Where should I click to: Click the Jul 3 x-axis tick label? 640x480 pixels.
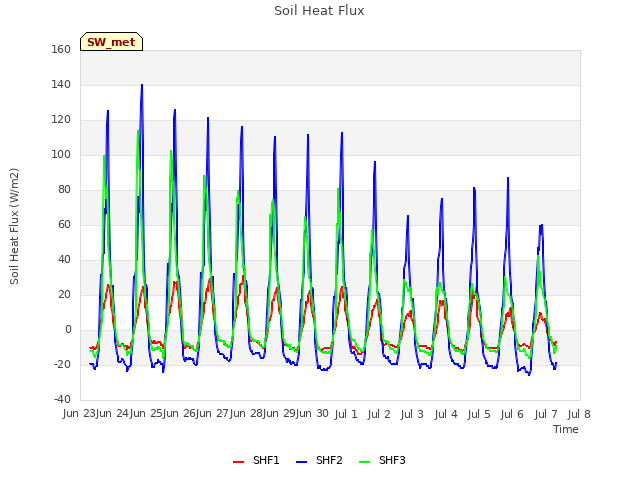tap(412, 414)
